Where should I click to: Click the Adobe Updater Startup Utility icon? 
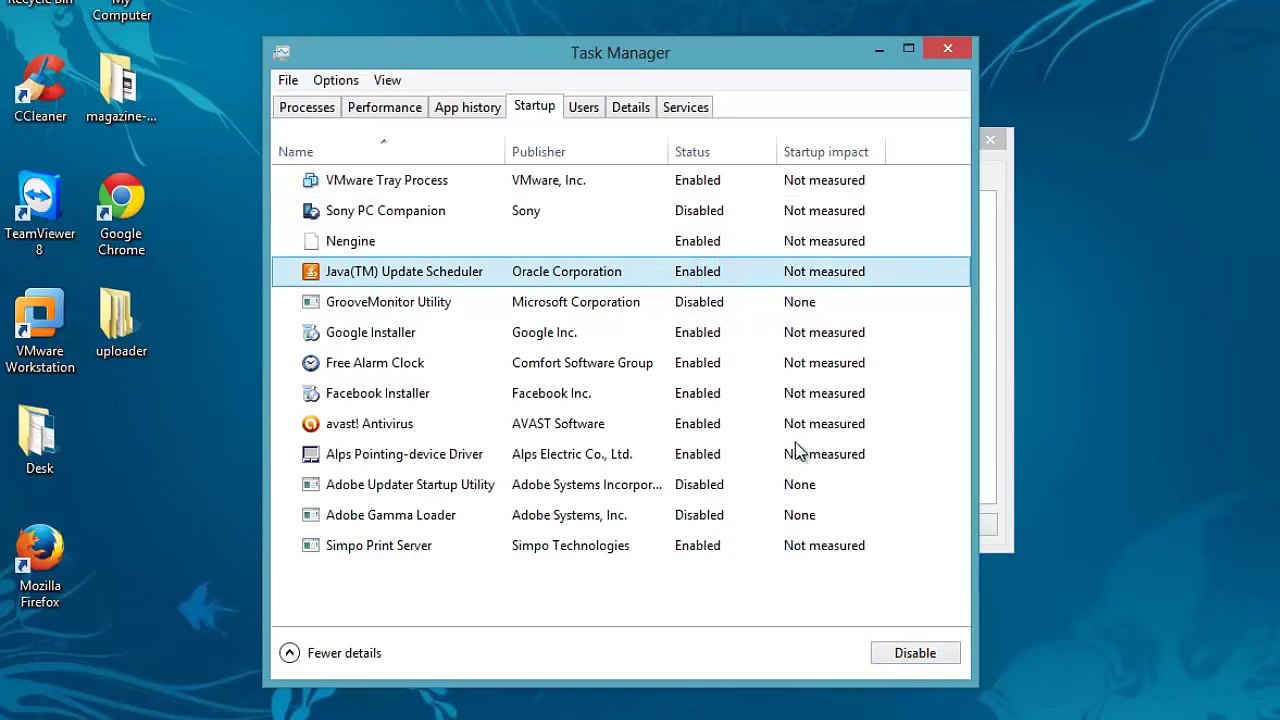pyautogui.click(x=311, y=485)
